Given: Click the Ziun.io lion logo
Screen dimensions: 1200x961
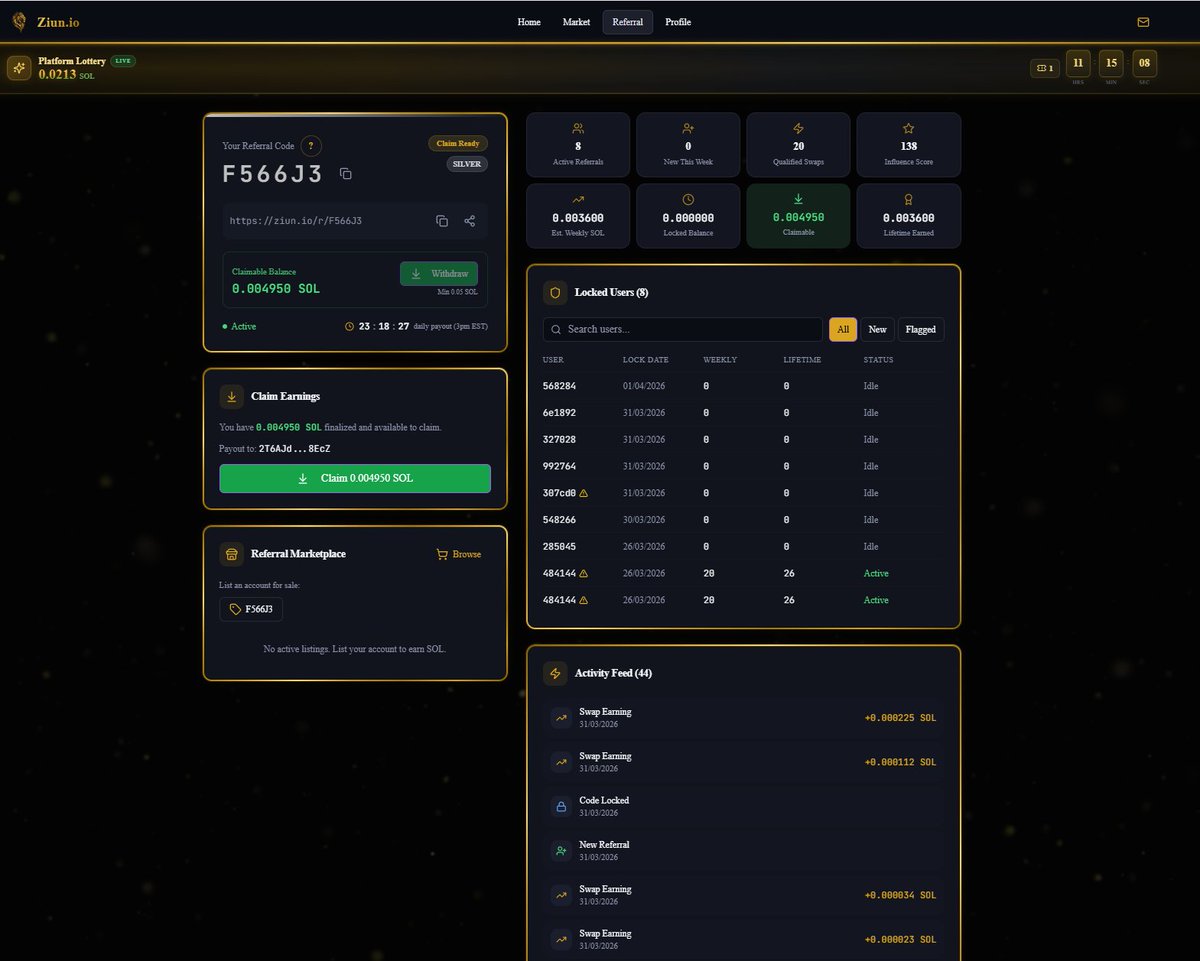Looking at the screenshot, I should [19, 22].
